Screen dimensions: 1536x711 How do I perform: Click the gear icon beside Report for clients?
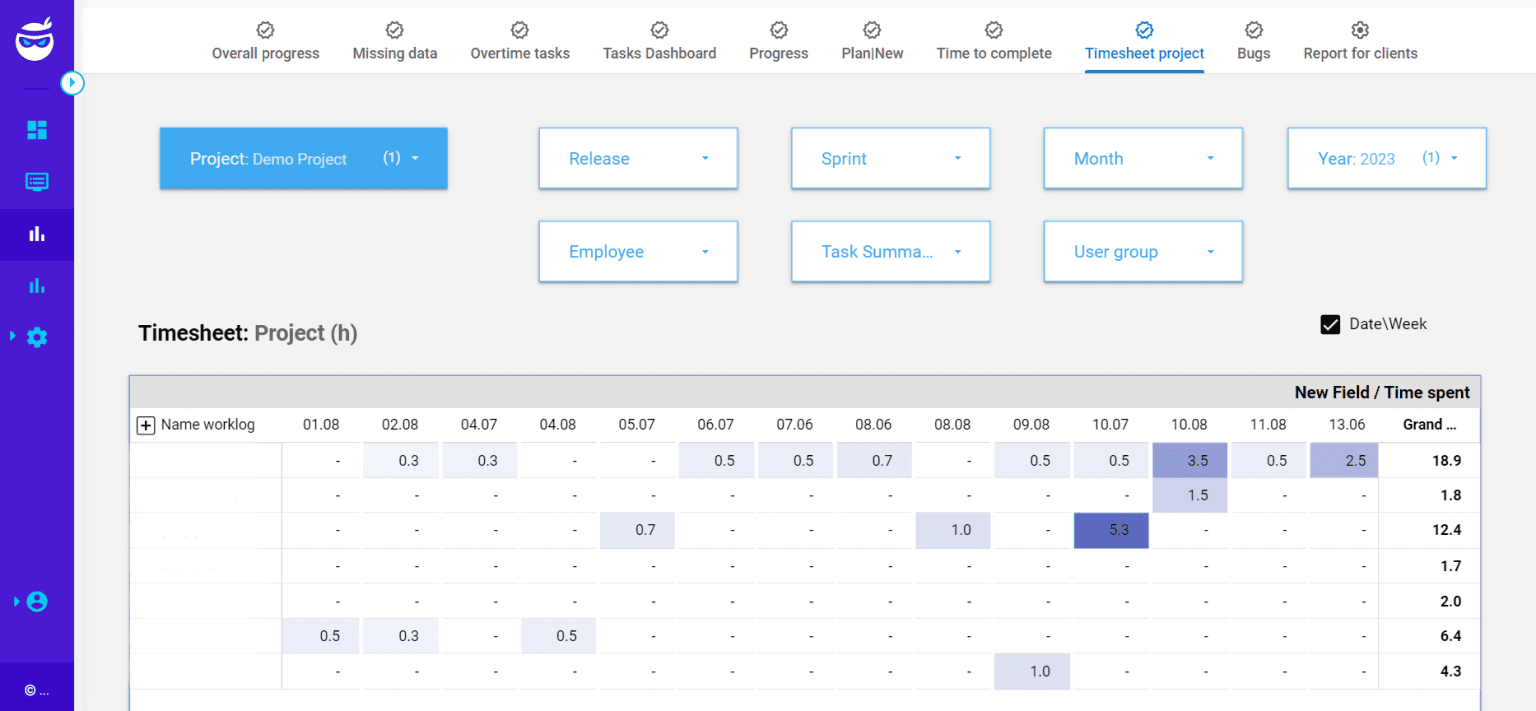click(x=1360, y=30)
